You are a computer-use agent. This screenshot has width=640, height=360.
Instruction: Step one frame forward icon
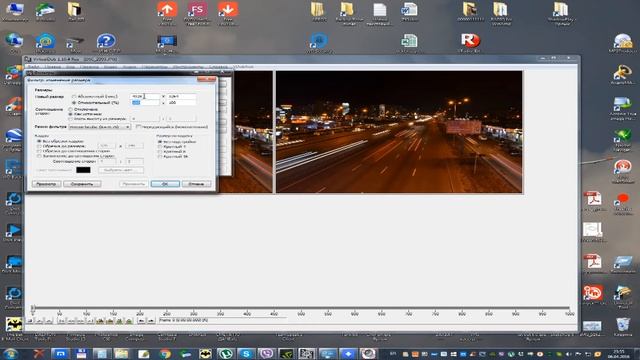[x=80, y=321]
